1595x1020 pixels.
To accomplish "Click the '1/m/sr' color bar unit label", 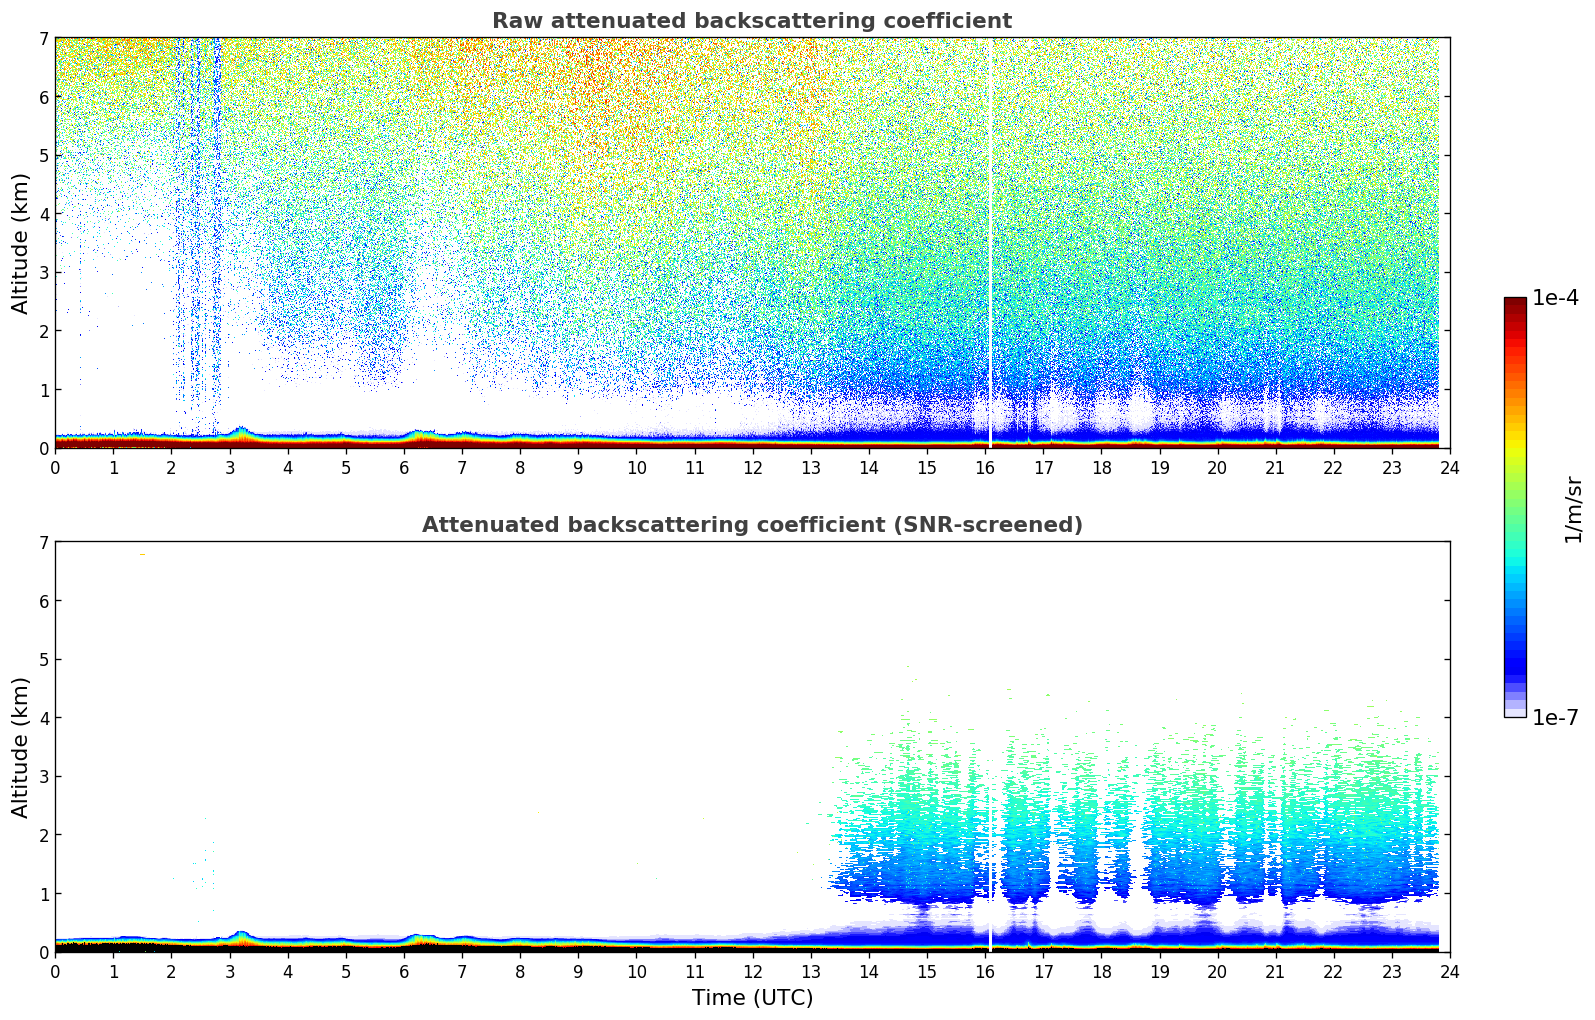I will pos(1573,508).
